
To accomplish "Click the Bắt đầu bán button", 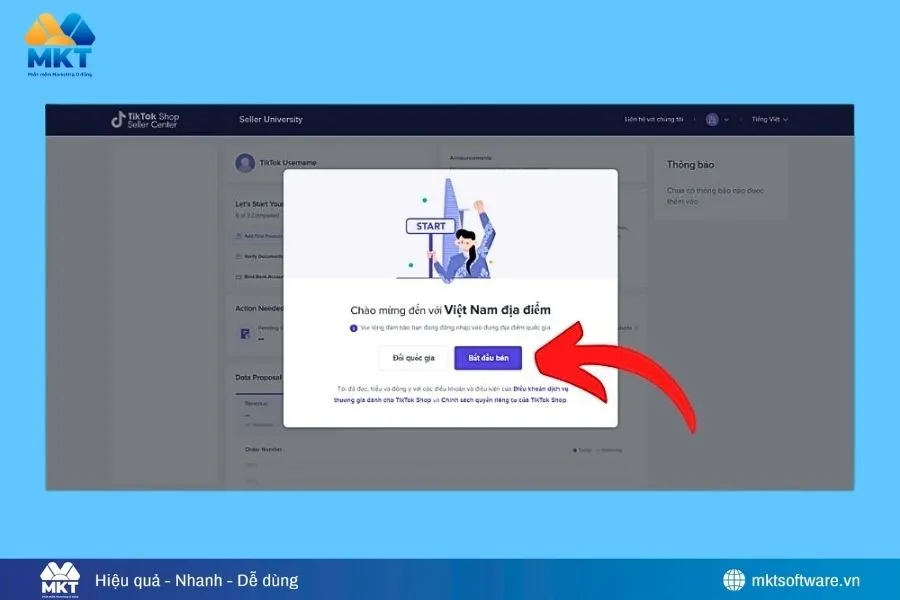I will click(x=488, y=357).
